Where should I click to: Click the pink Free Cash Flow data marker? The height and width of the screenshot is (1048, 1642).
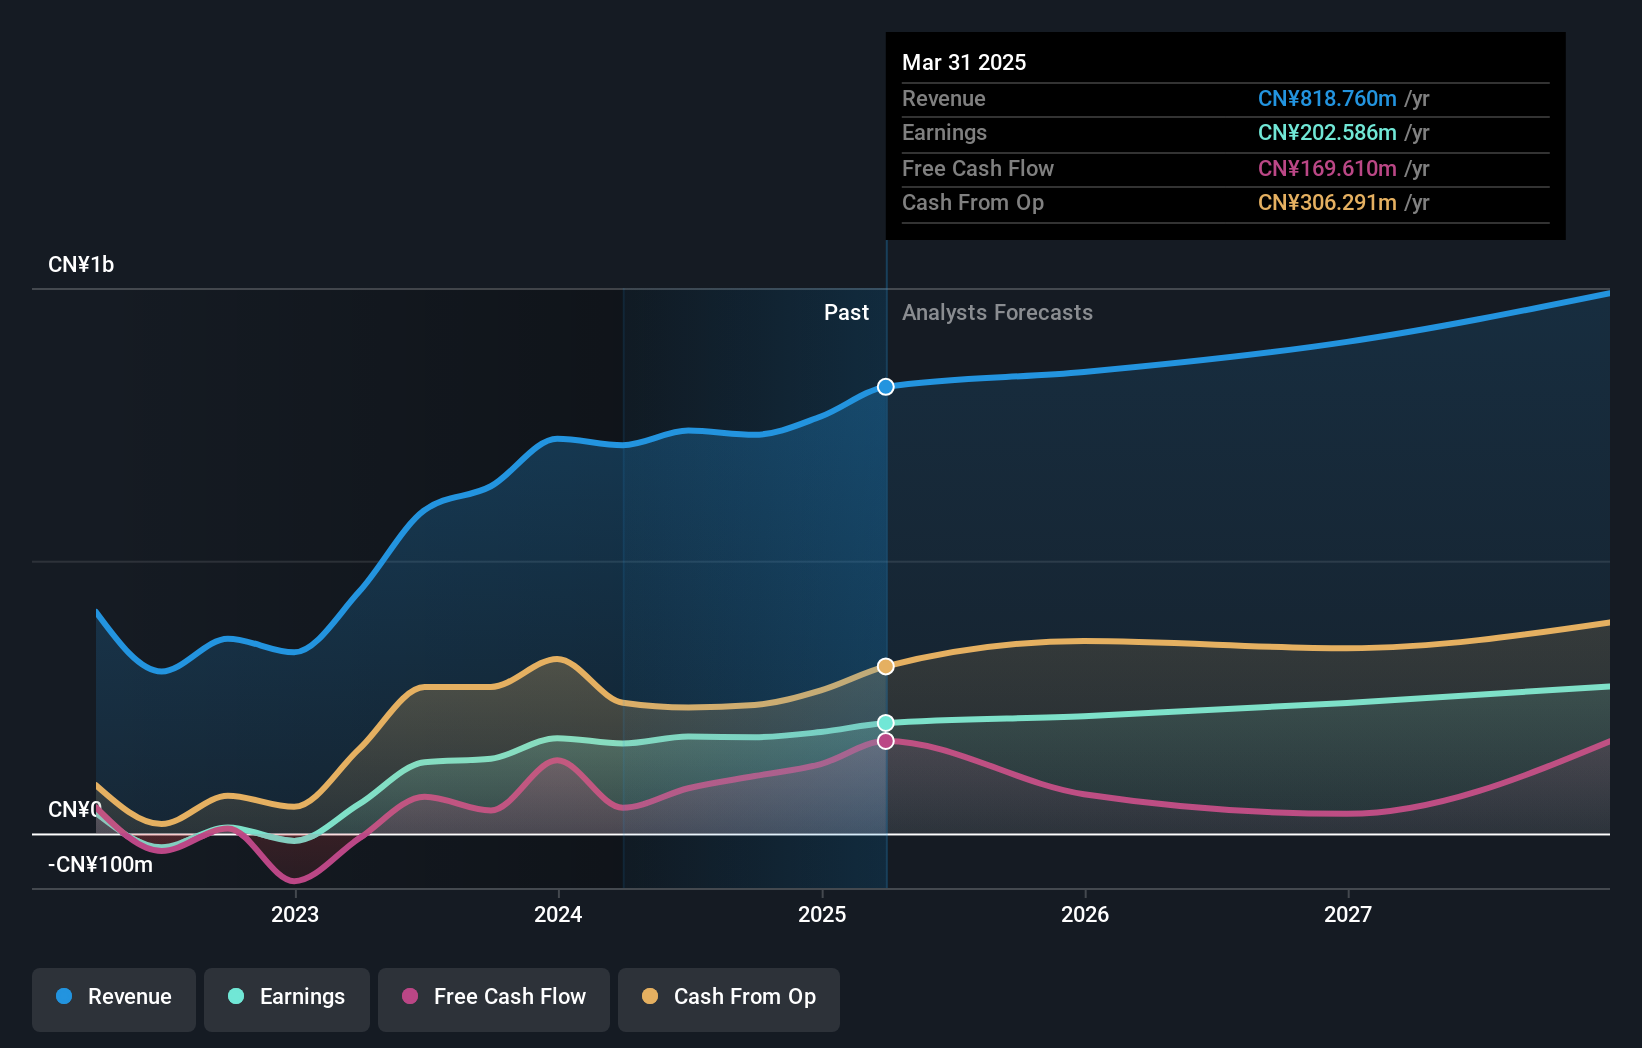coord(886,741)
